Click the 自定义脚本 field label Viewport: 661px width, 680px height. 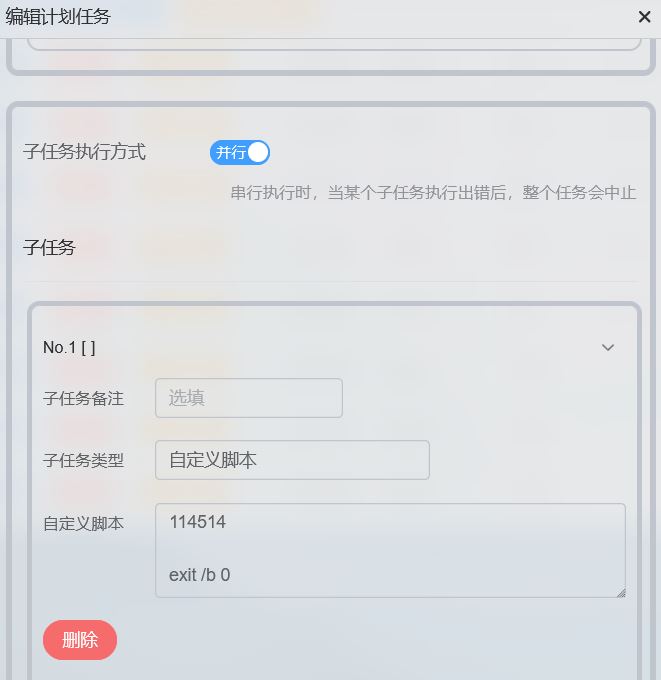pyautogui.click(x=83, y=523)
